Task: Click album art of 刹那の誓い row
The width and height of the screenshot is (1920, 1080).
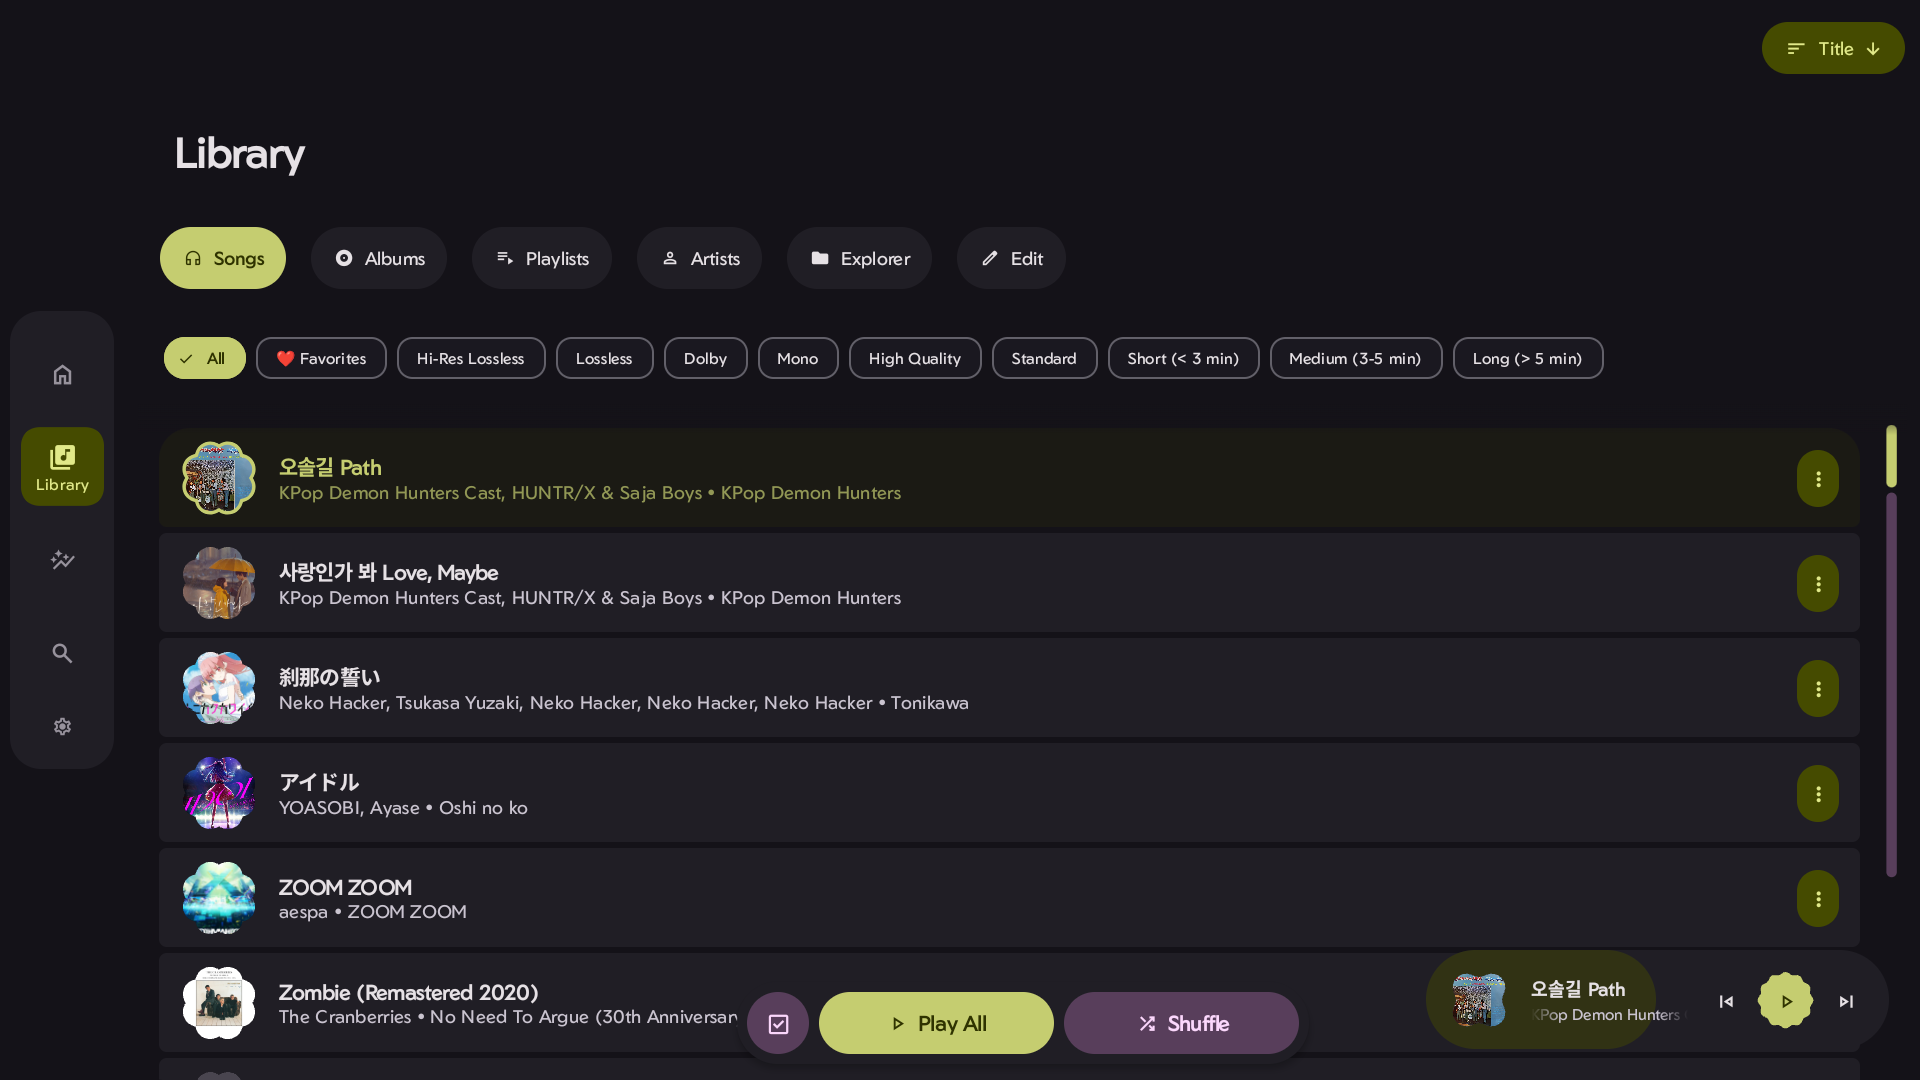Action: click(x=219, y=688)
